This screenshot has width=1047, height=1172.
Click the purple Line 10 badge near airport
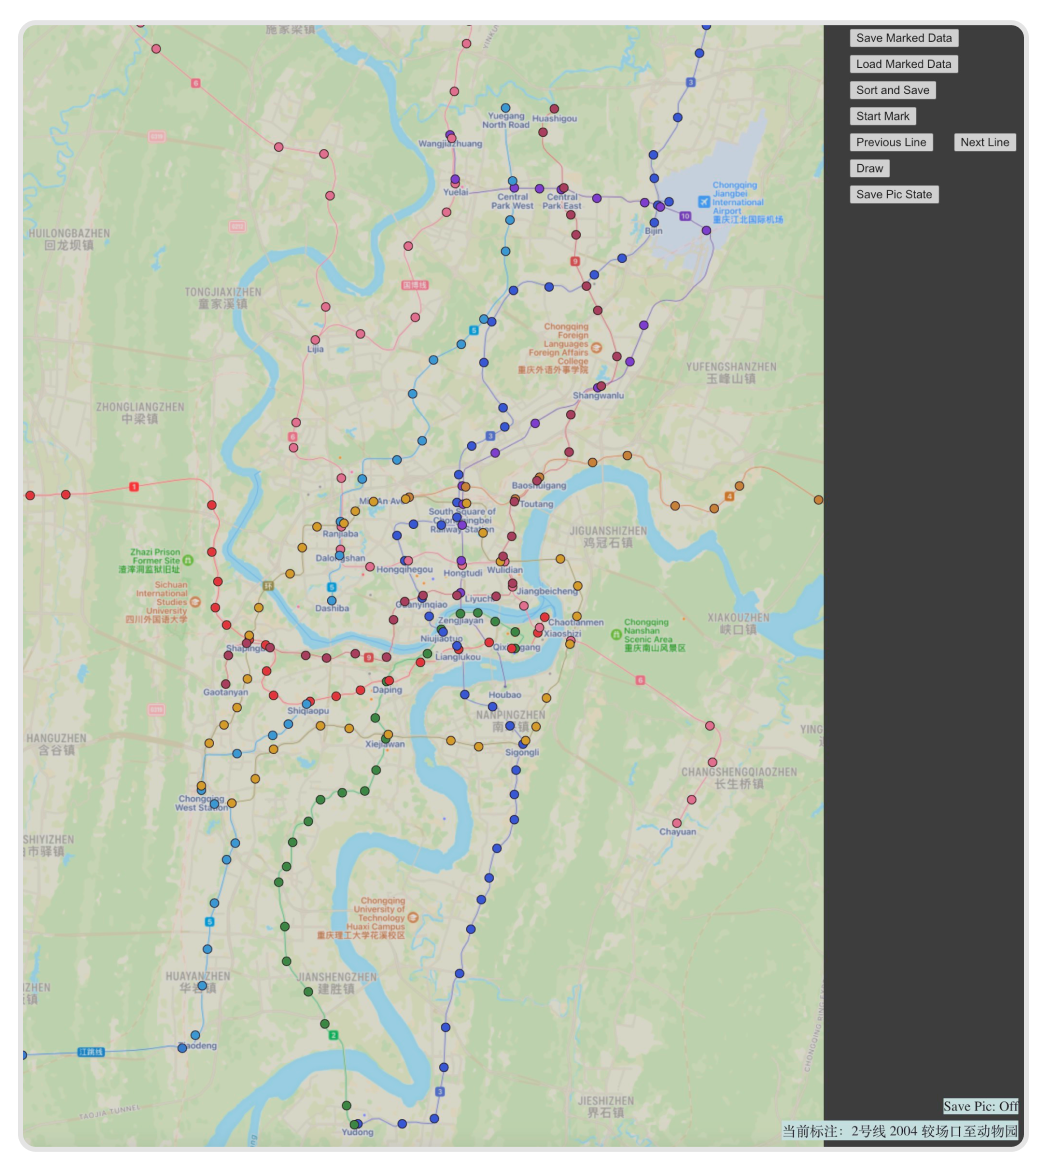(685, 216)
